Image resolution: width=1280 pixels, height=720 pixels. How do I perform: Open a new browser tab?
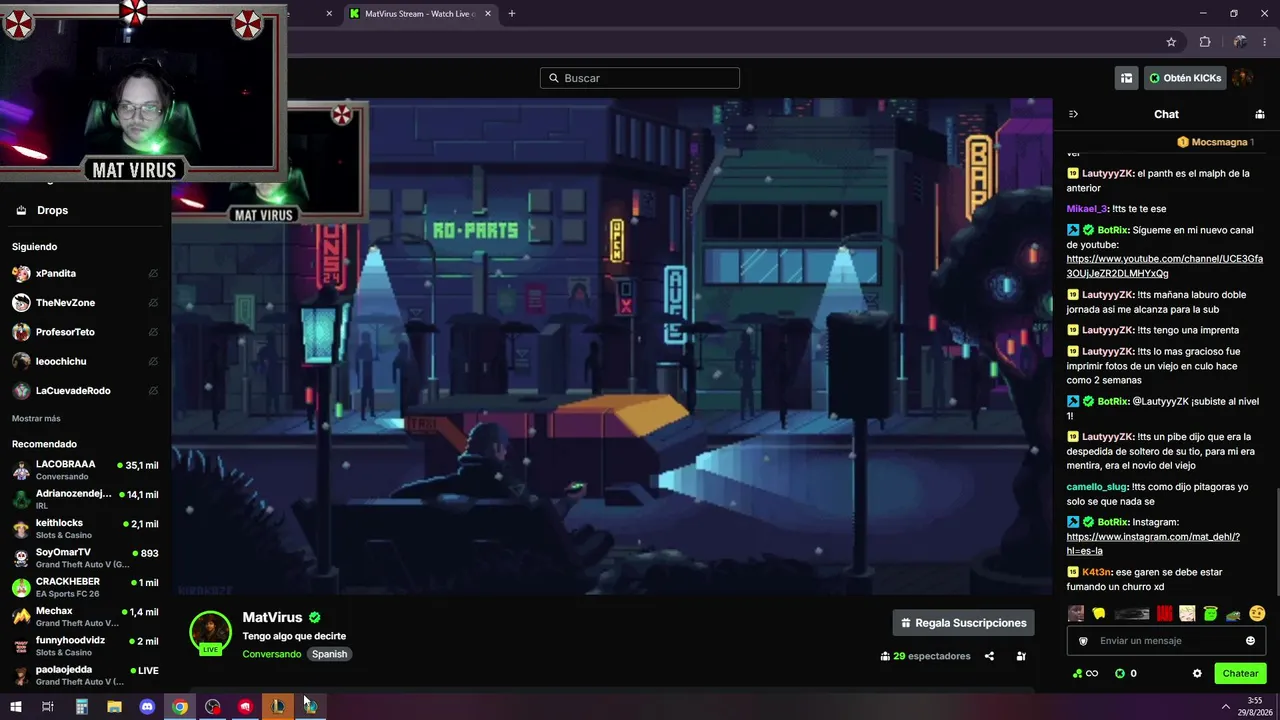(x=512, y=14)
